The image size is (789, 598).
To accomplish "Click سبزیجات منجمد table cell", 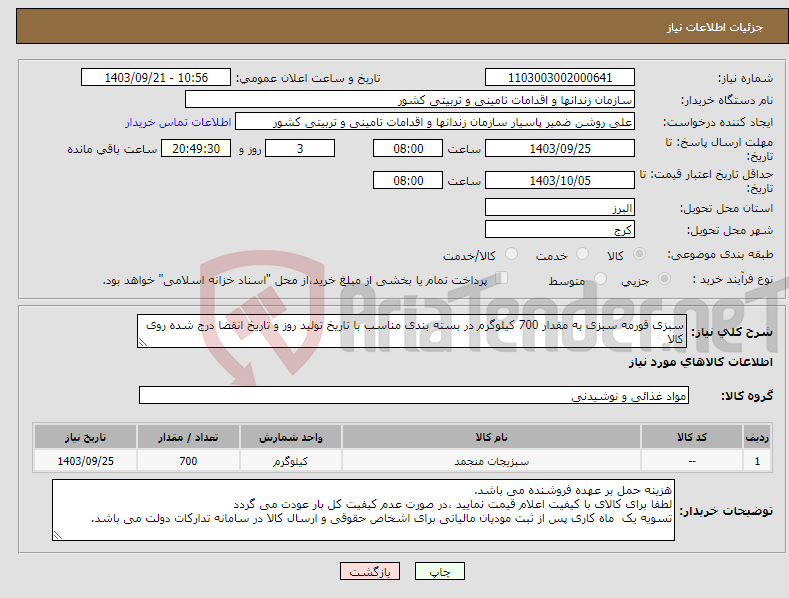I will point(491,461).
